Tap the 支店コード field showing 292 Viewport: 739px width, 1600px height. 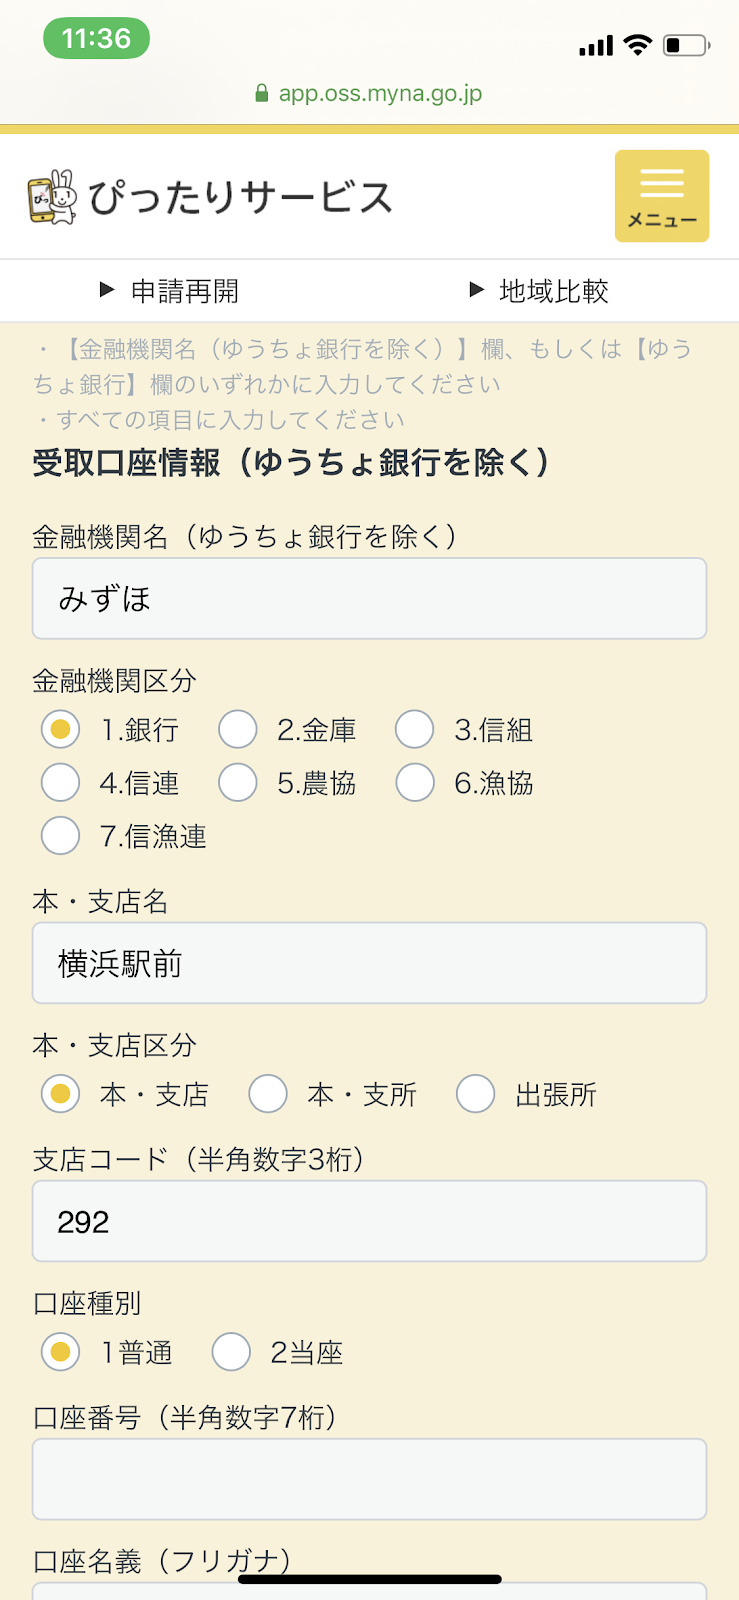(x=369, y=1222)
